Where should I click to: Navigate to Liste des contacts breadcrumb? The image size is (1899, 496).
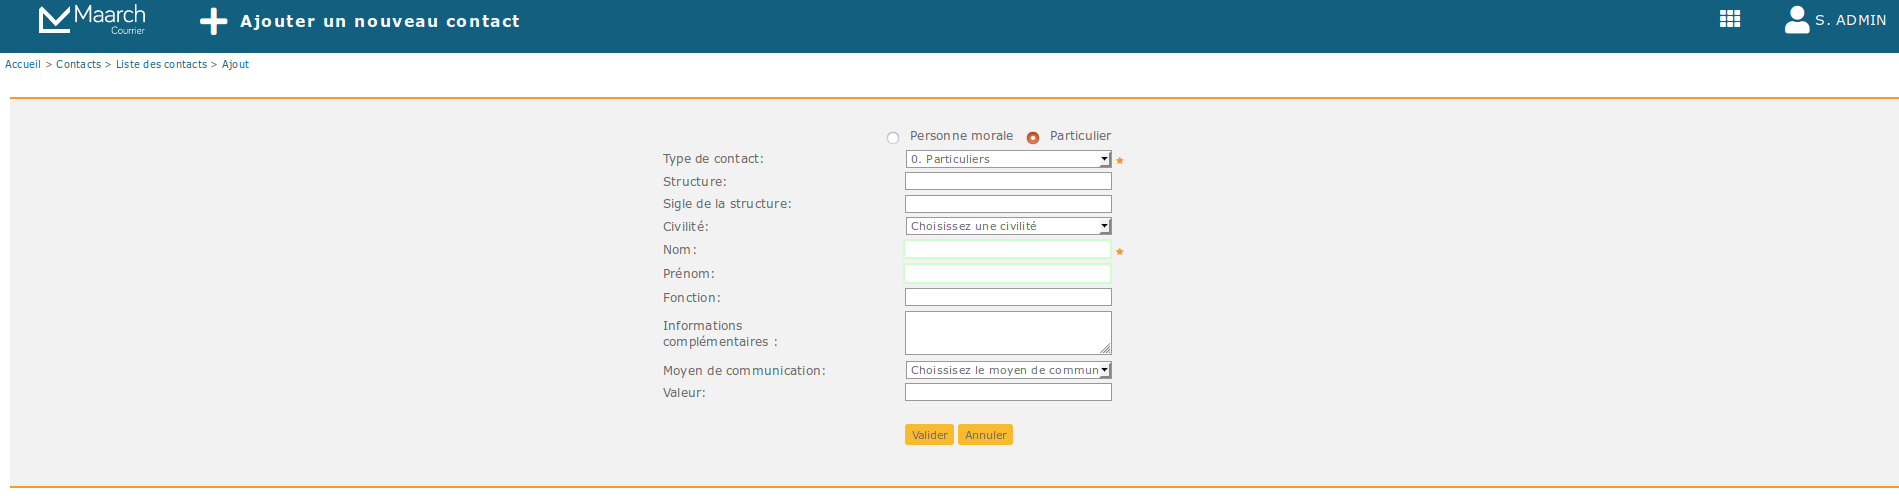[x=161, y=64]
